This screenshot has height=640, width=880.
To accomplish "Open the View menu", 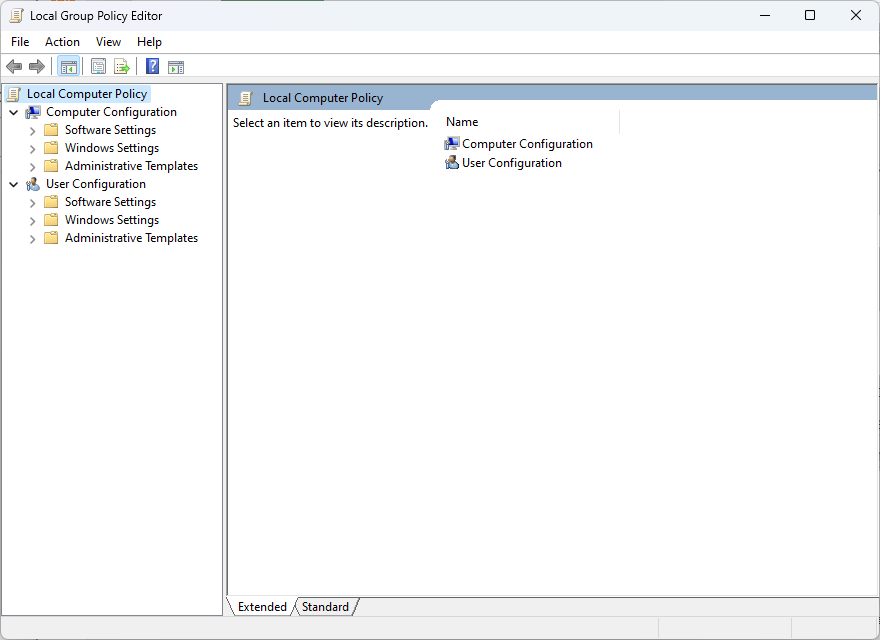I will 108,42.
